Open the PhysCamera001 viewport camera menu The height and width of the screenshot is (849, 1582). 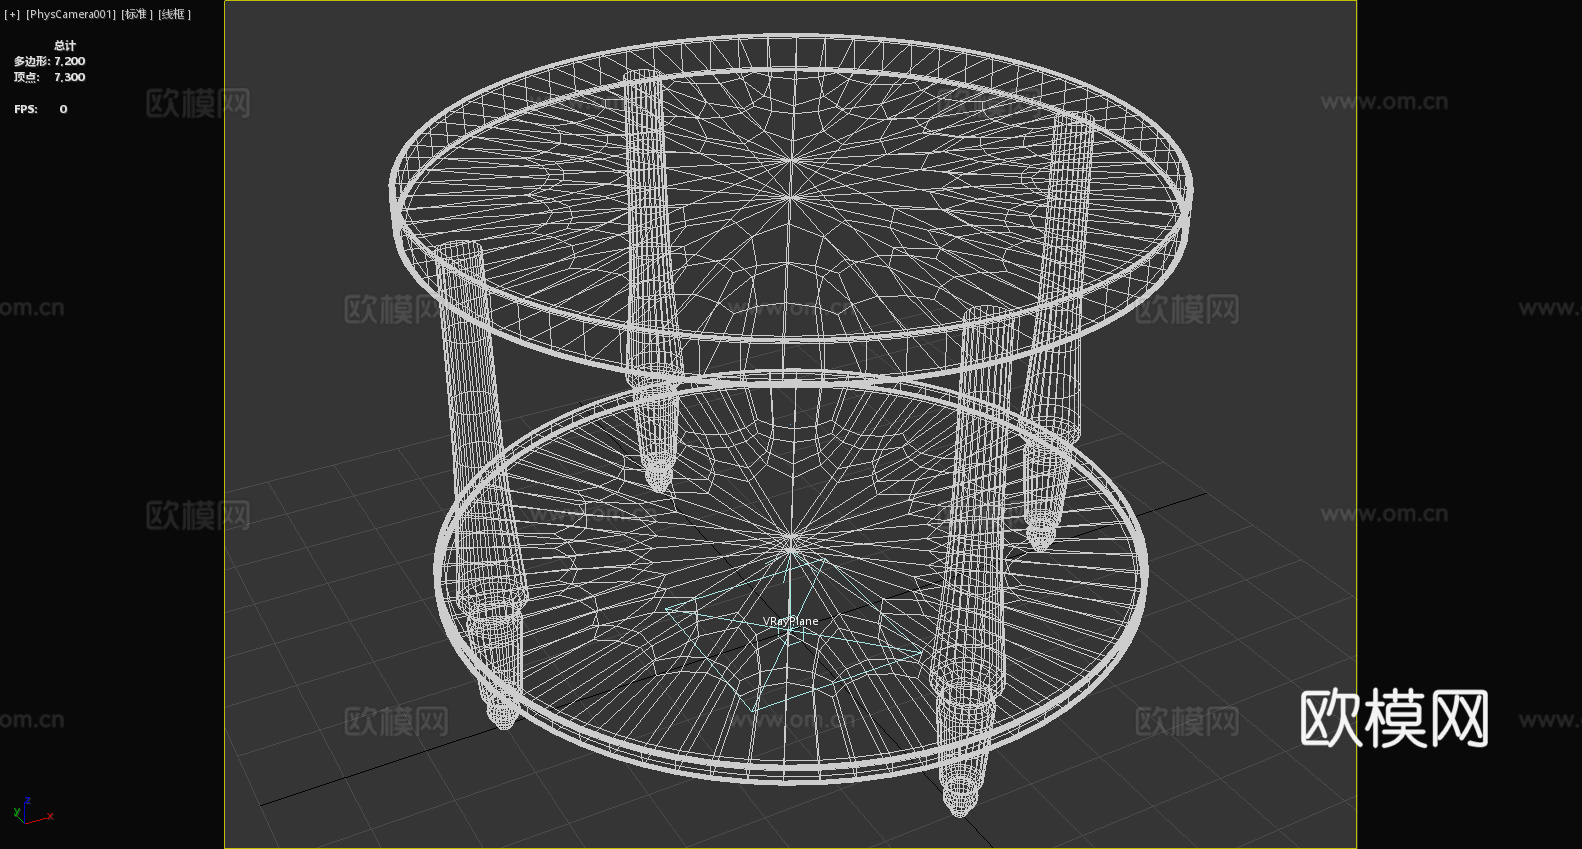point(71,14)
